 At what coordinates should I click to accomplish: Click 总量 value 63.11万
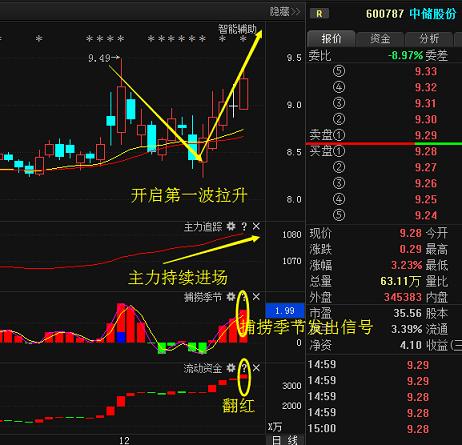point(400,281)
